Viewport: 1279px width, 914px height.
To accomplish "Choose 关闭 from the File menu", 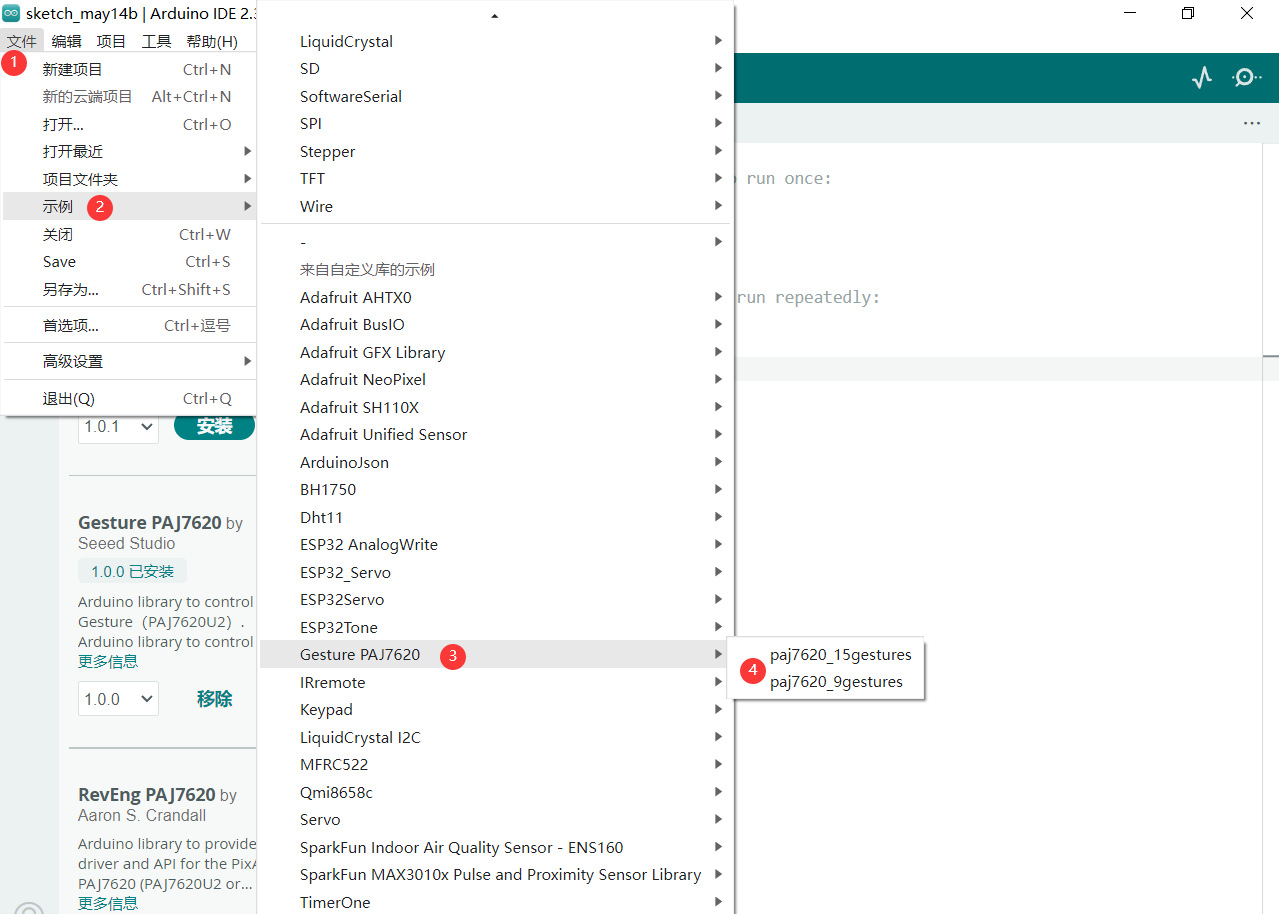I will click(x=129, y=234).
